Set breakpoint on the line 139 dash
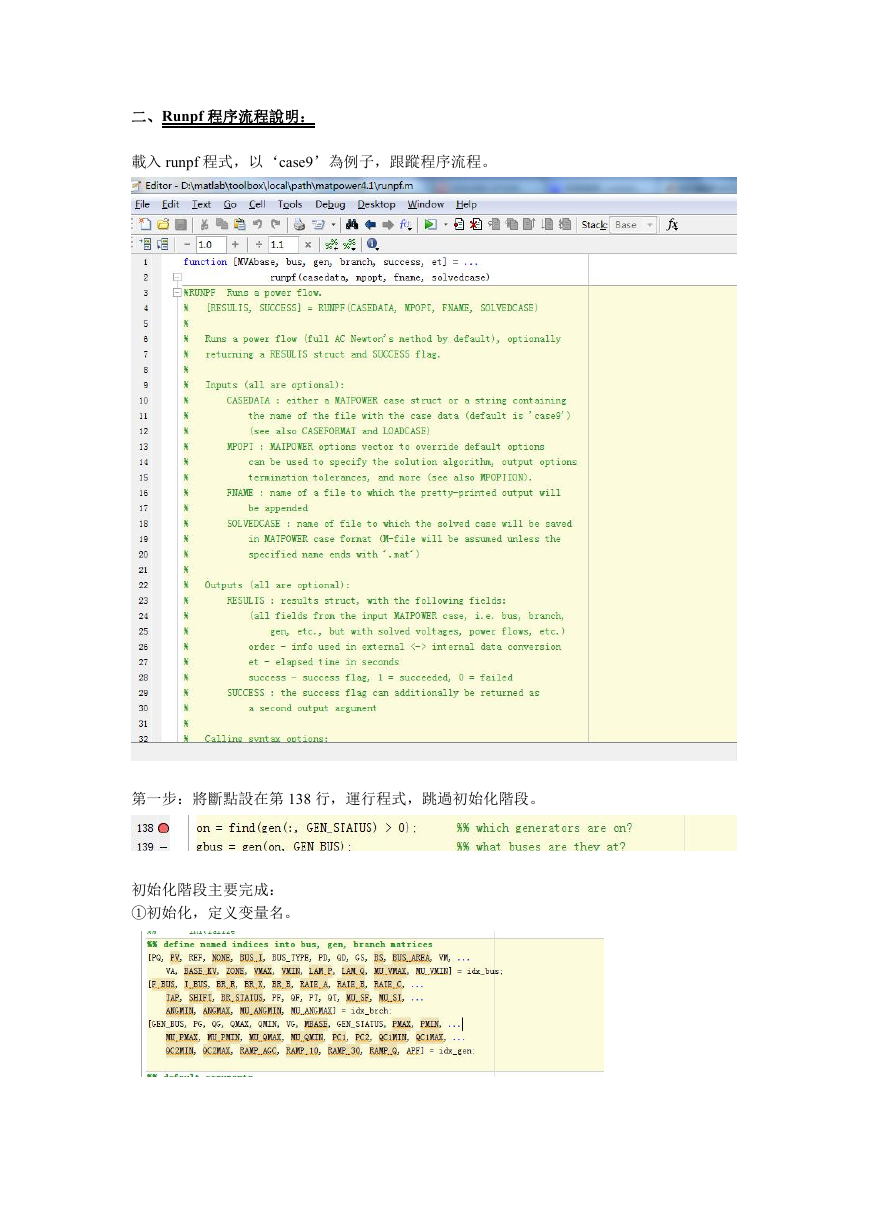The image size is (869, 1228). click(x=163, y=846)
